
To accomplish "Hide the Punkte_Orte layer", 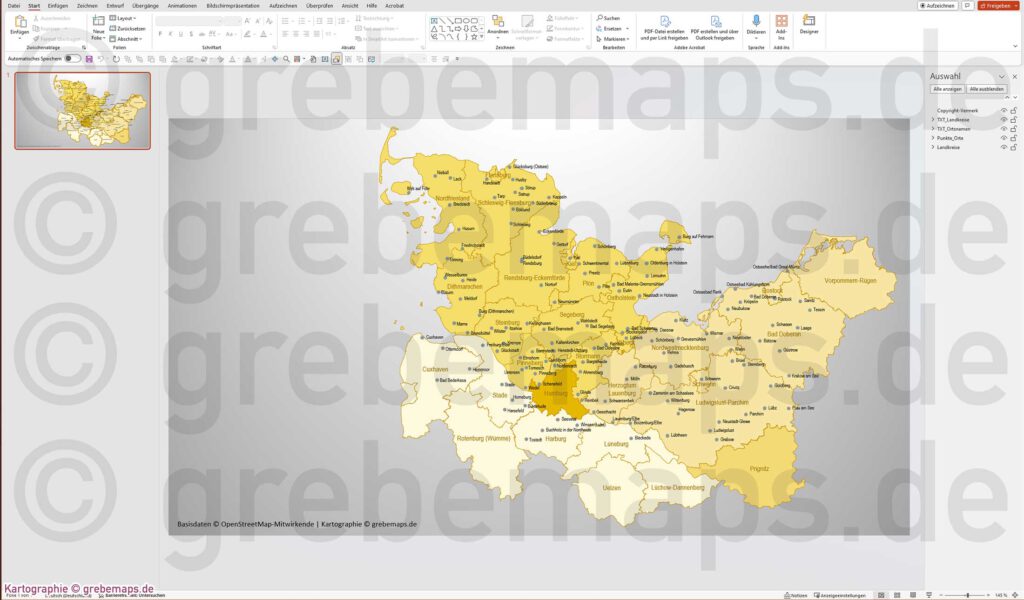I will click(x=1004, y=138).
